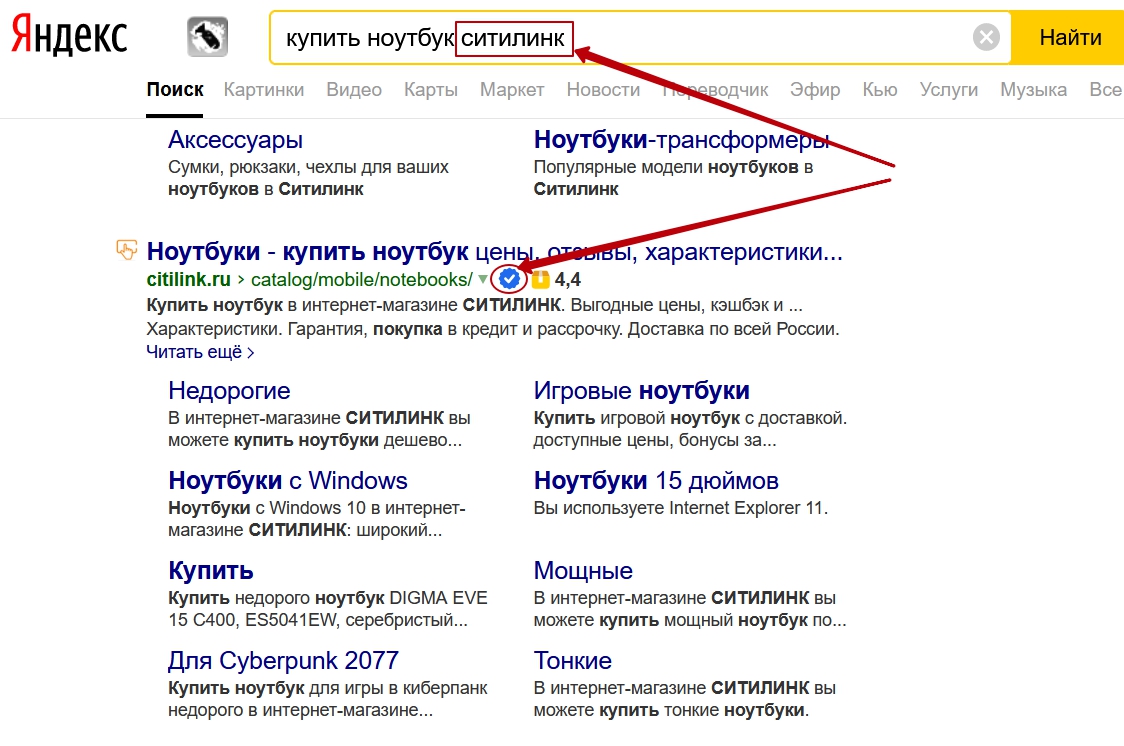Switch to the Поиск tab

pyautogui.click(x=175, y=90)
